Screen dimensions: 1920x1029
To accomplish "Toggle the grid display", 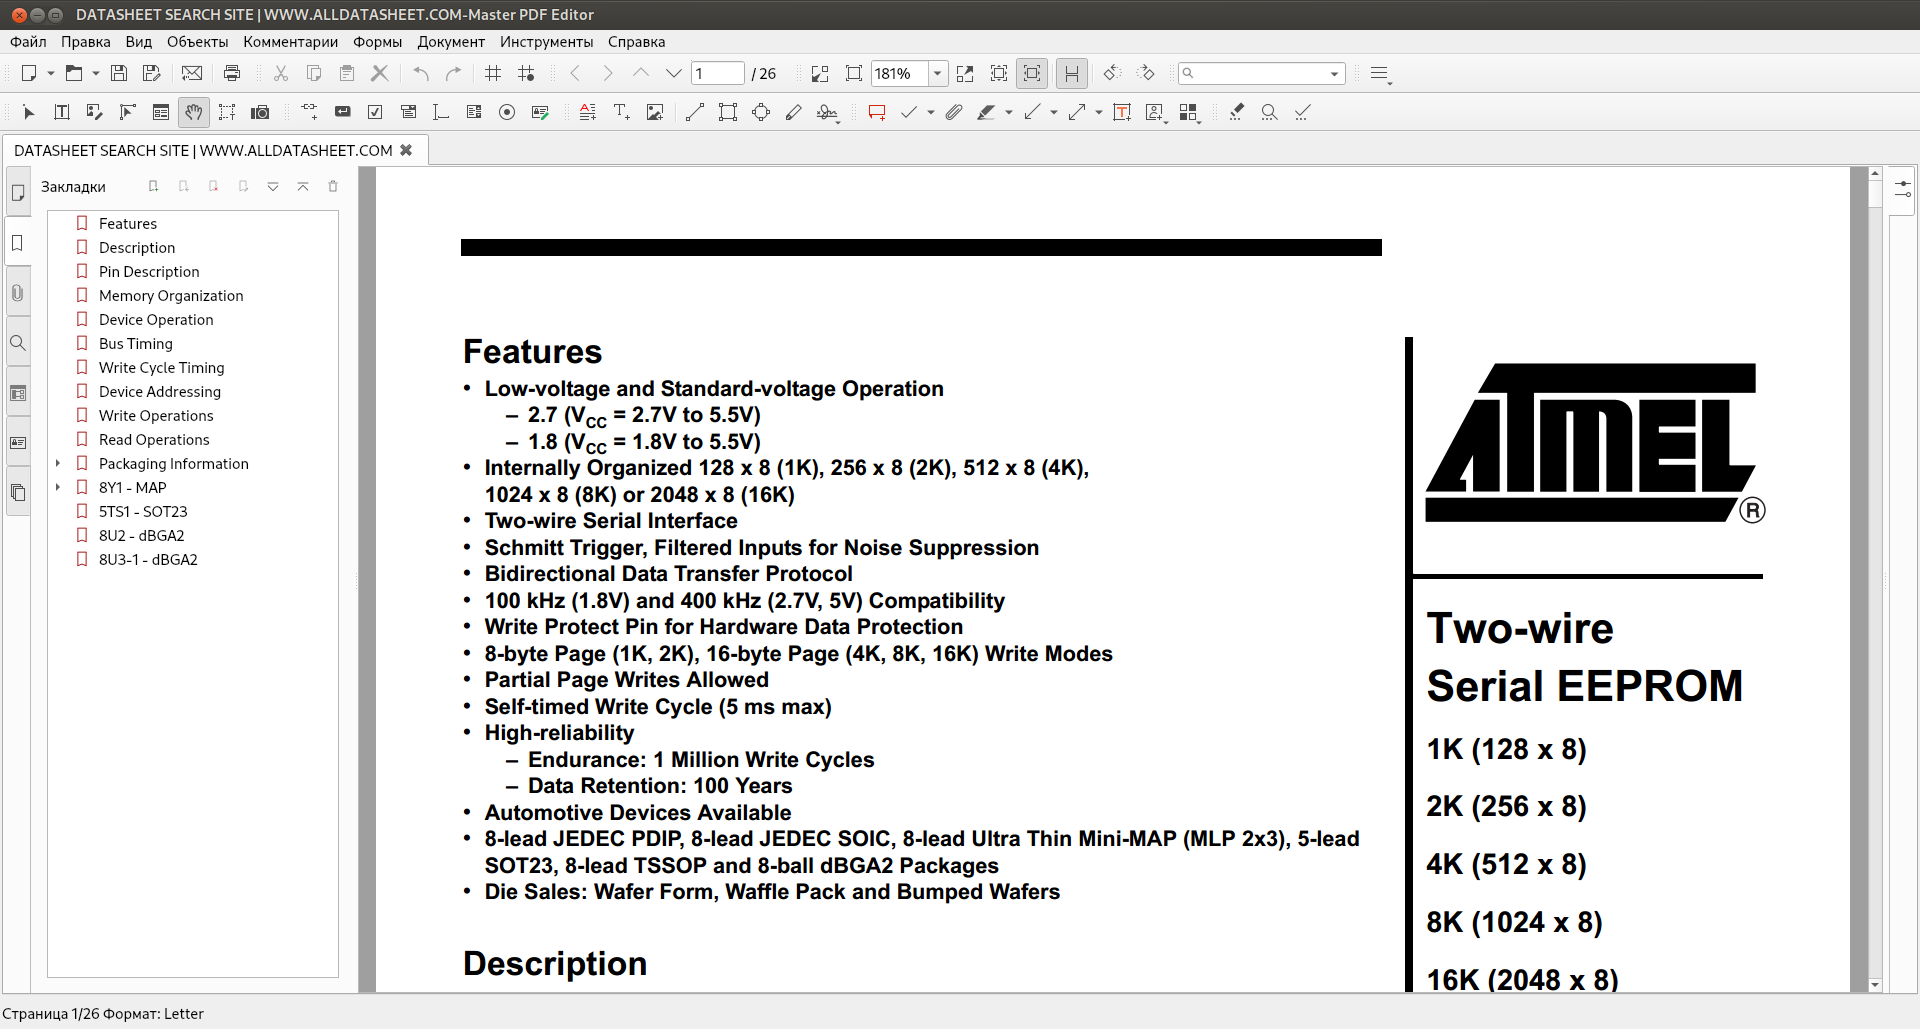I will 493,73.
